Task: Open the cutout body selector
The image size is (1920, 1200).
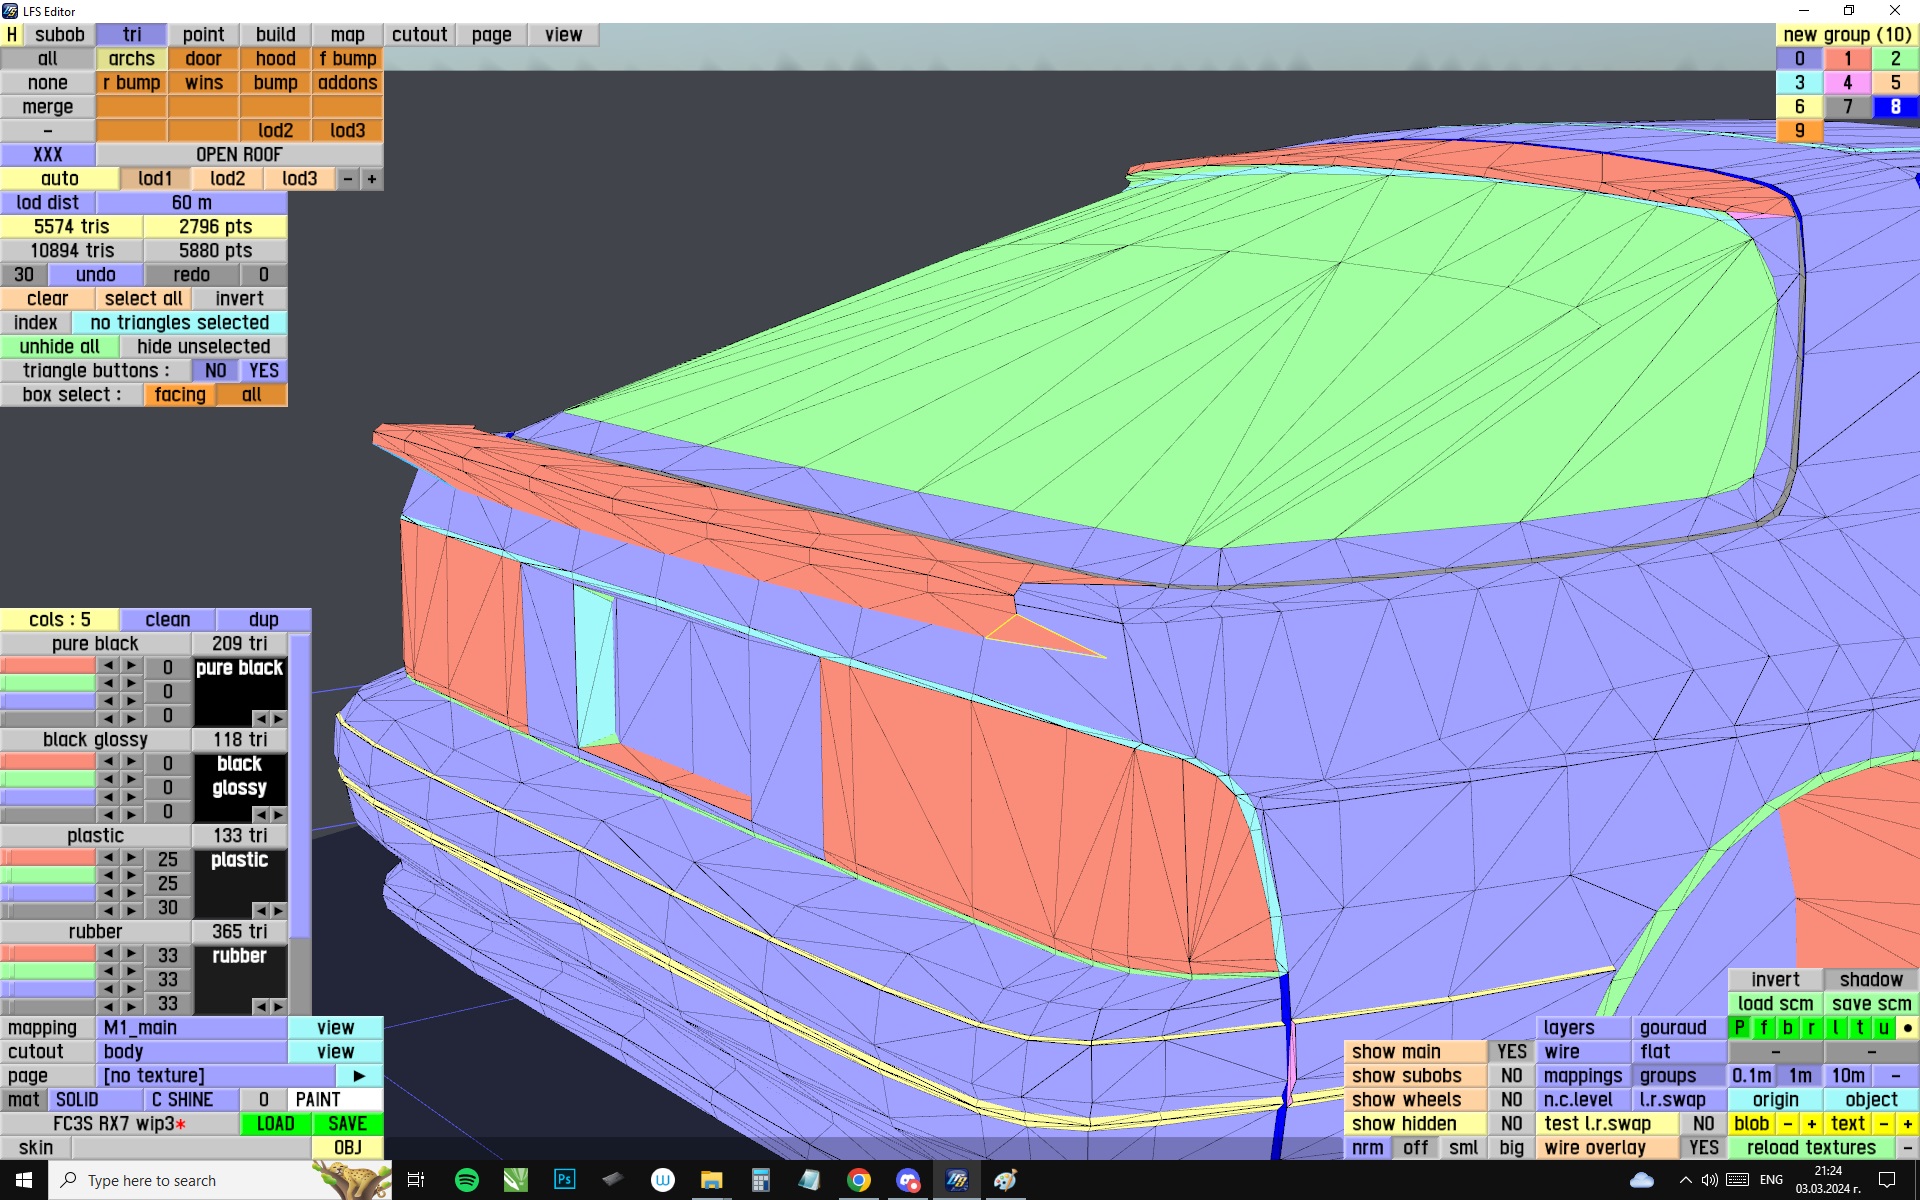Action: tap(192, 1052)
